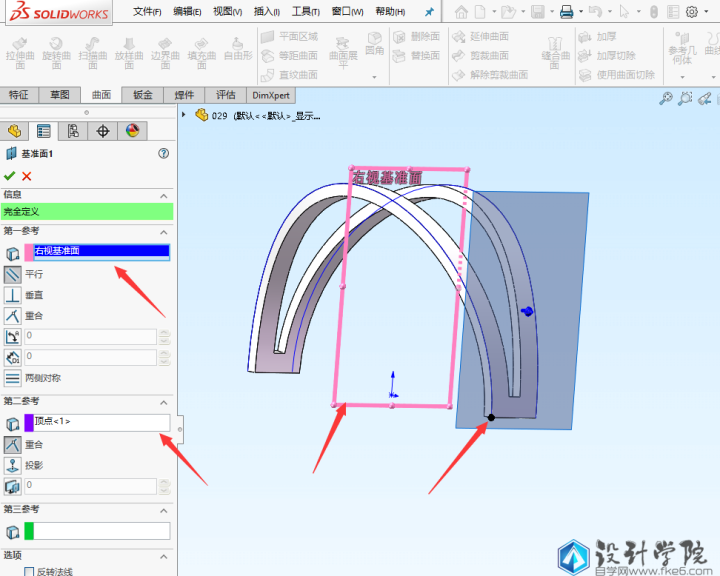Screen dimensions: 720x576
Task: Click the green checkmark to confirm plane
Action: 10,176
